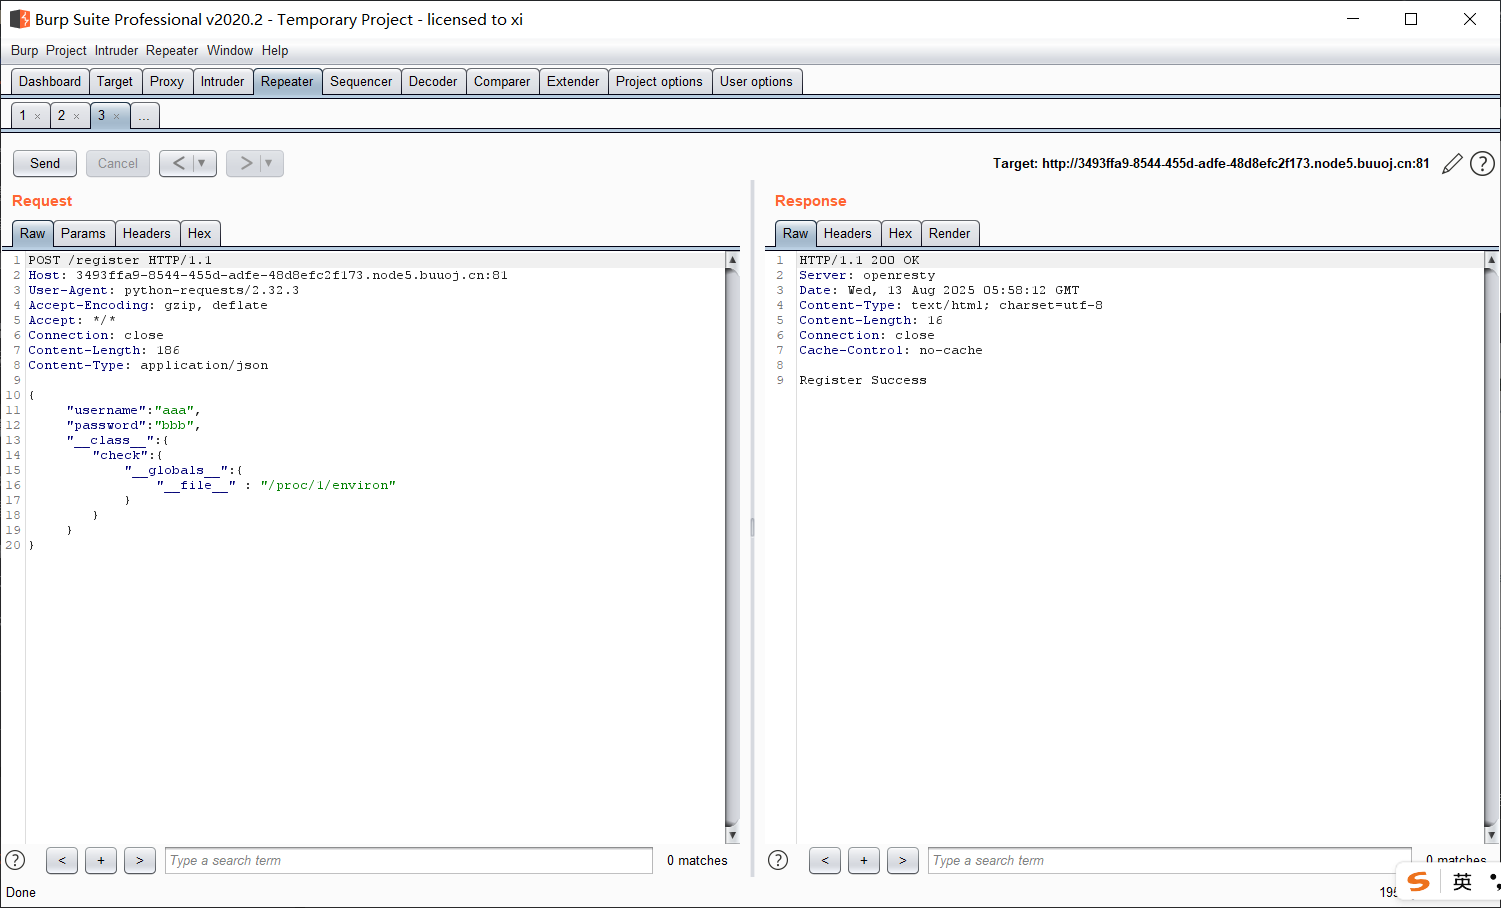Show the request Headers view
Image resolution: width=1501 pixels, height=908 pixels.
[147, 234]
